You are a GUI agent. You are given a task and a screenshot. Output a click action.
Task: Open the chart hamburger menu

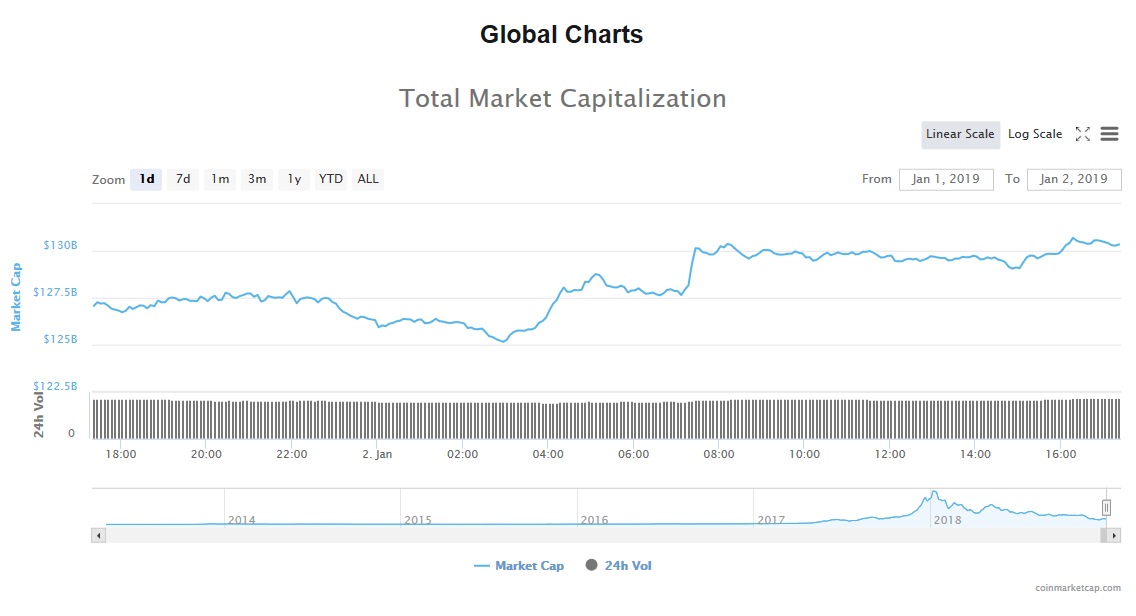pyautogui.click(x=1109, y=134)
